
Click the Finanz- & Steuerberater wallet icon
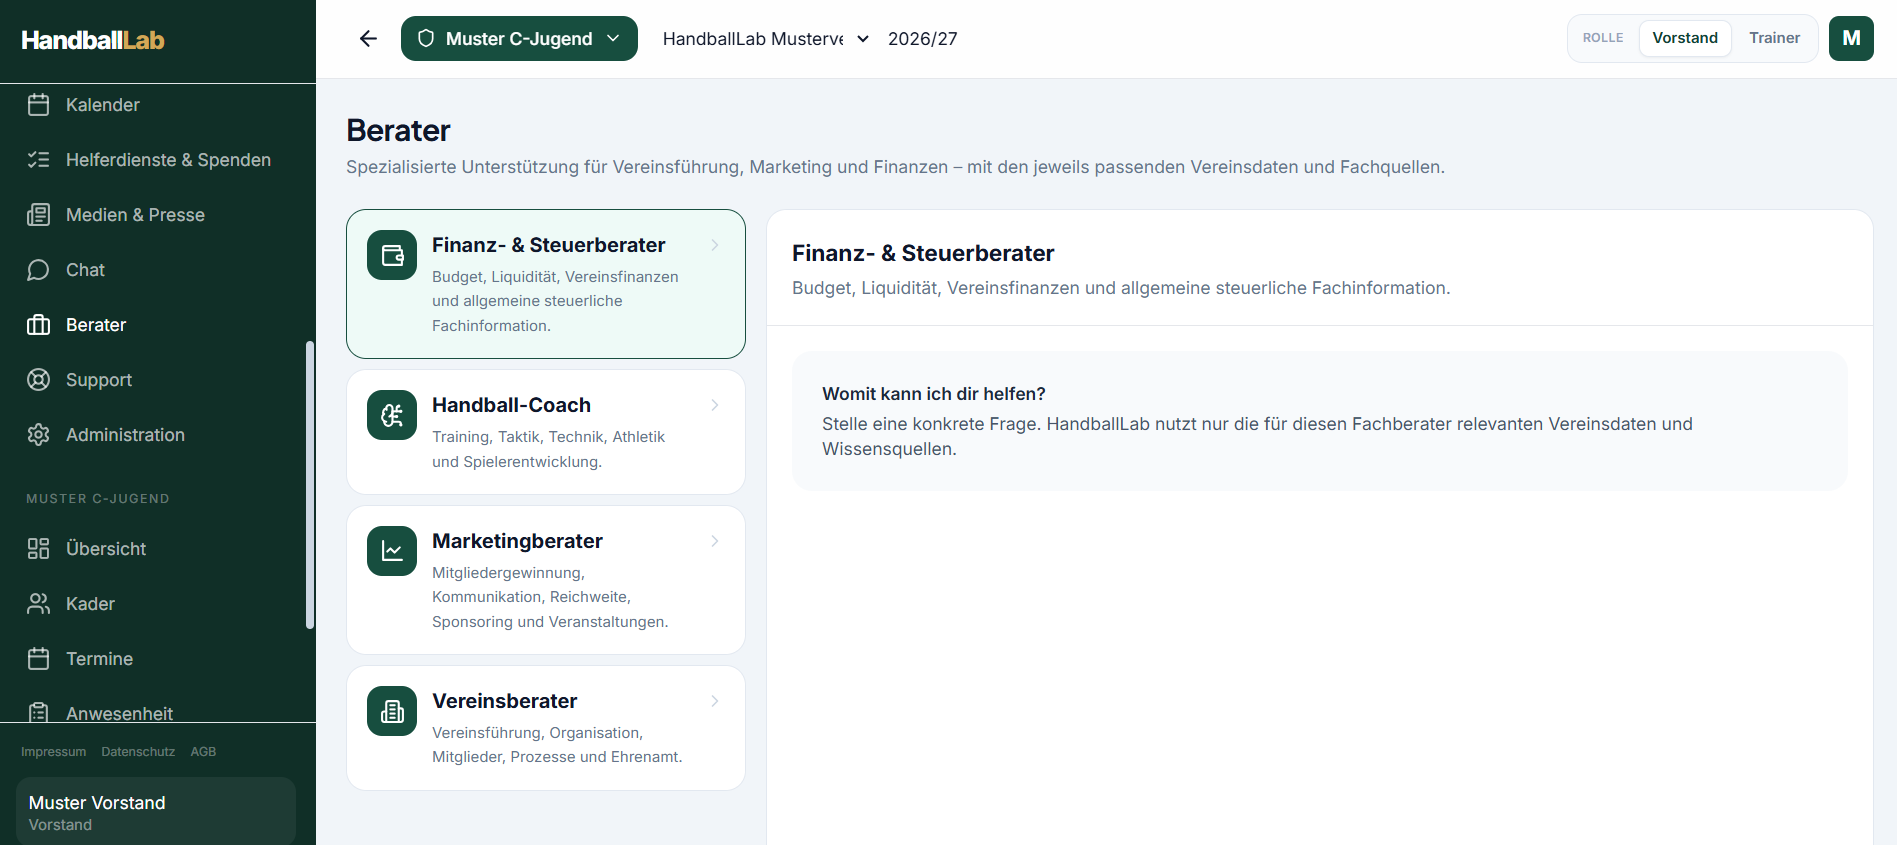click(x=392, y=255)
